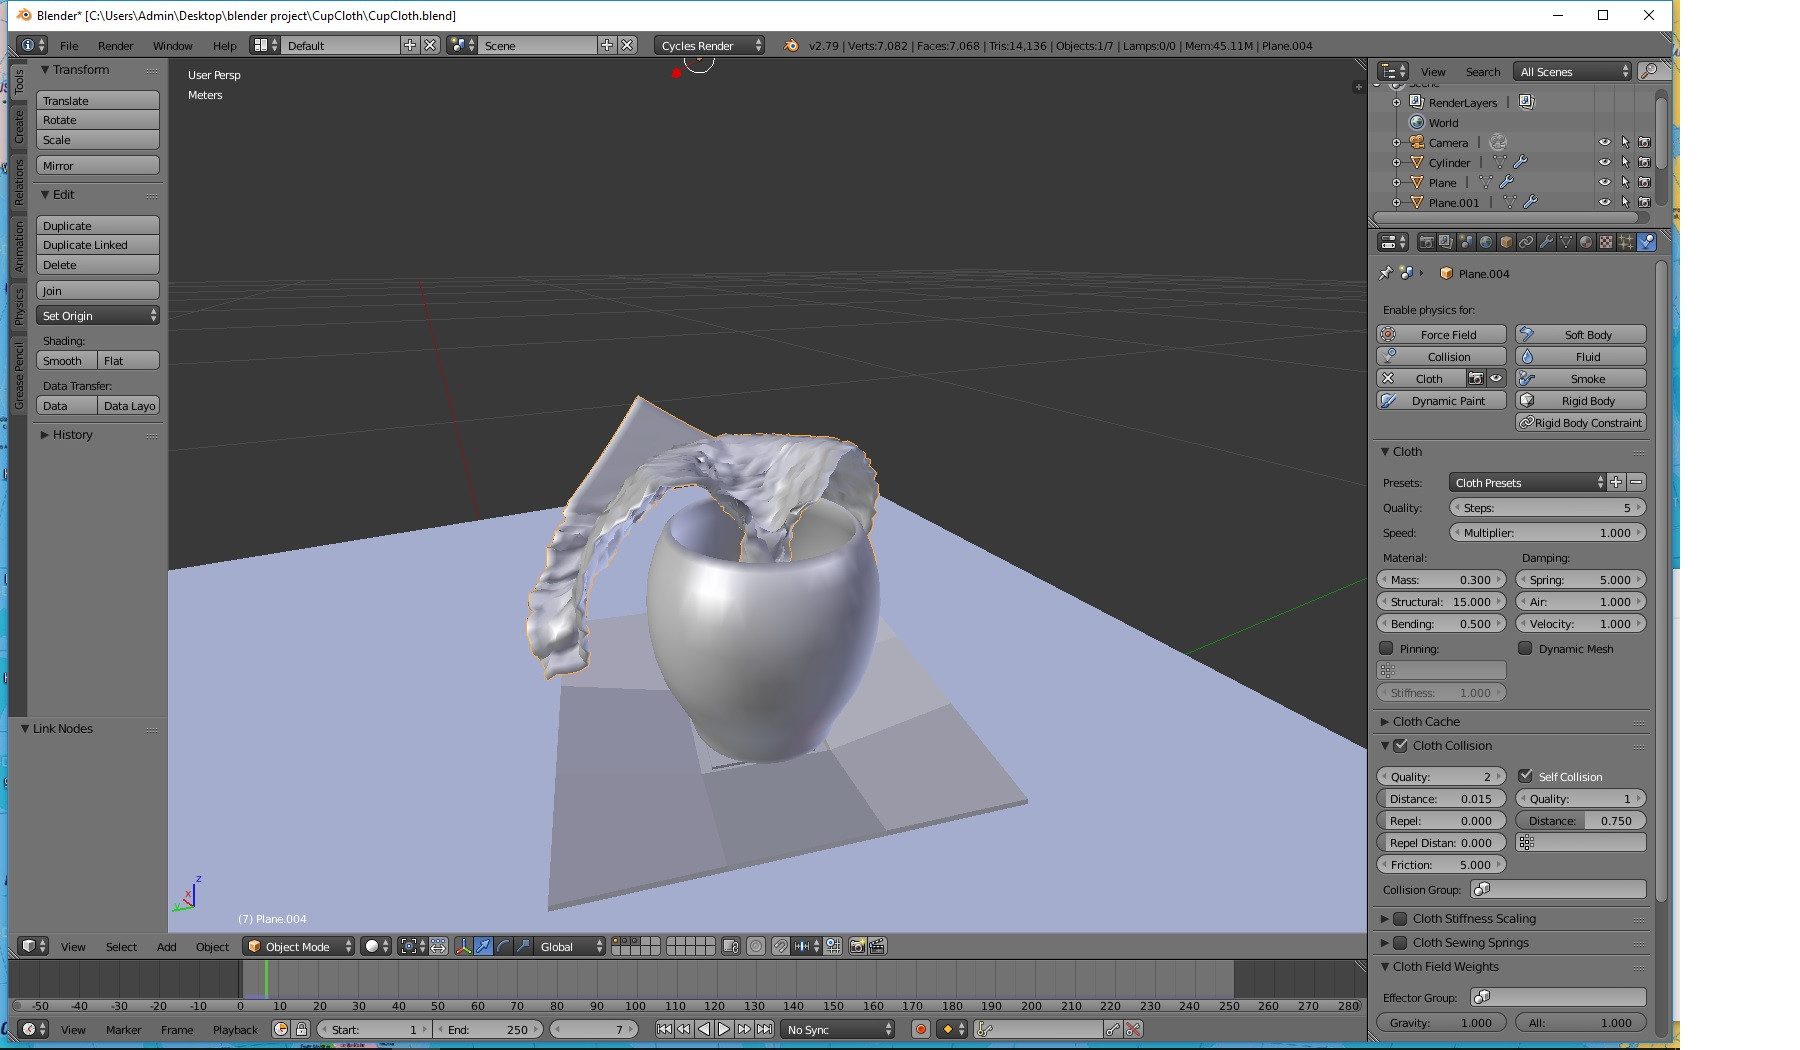
Task: Toggle Plane selectability arrow in outliner
Action: [x=1625, y=182]
